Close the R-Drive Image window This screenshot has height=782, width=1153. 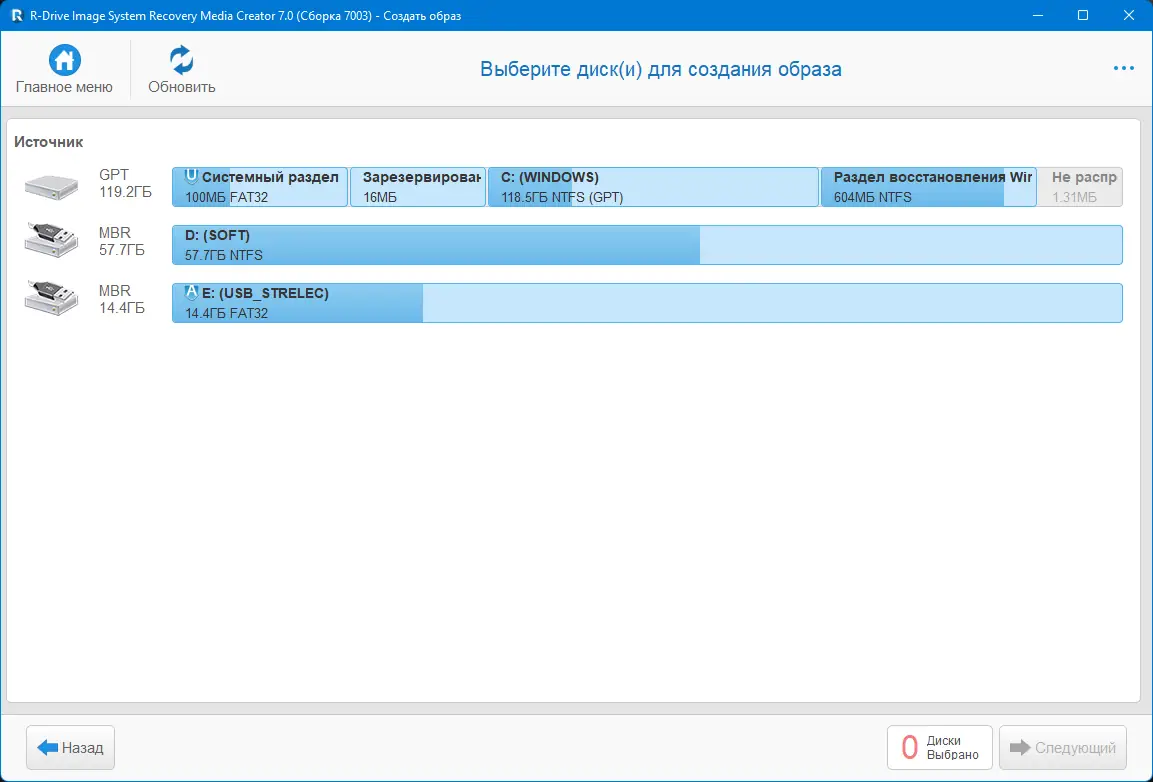point(1129,15)
